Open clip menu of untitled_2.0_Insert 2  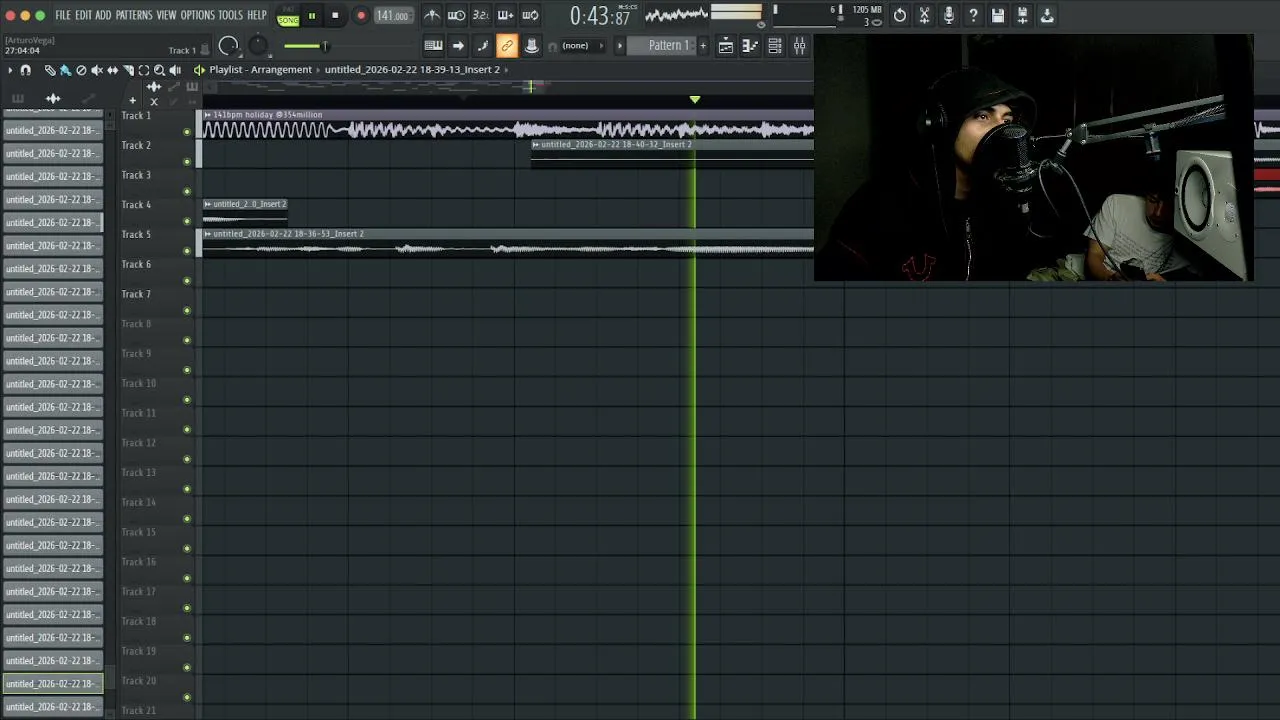pos(208,204)
